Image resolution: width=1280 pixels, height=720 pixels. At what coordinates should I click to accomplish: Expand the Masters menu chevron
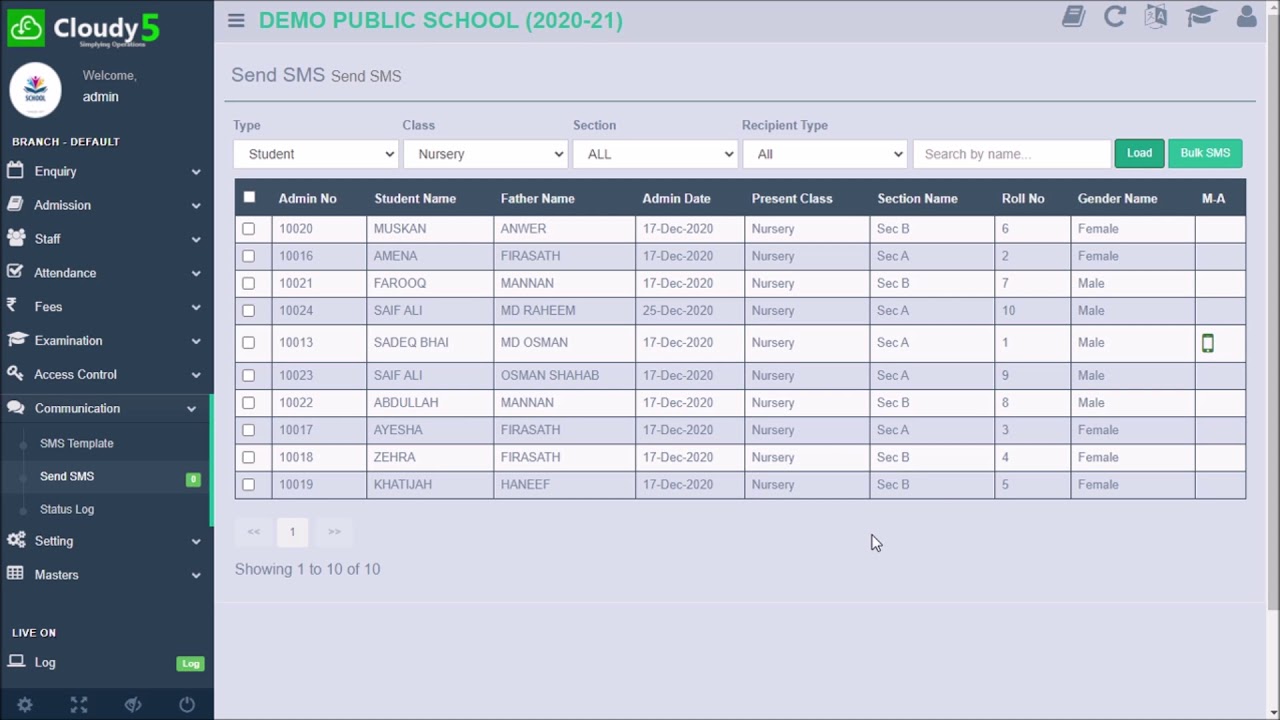pyautogui.click(x=196, y=575)
